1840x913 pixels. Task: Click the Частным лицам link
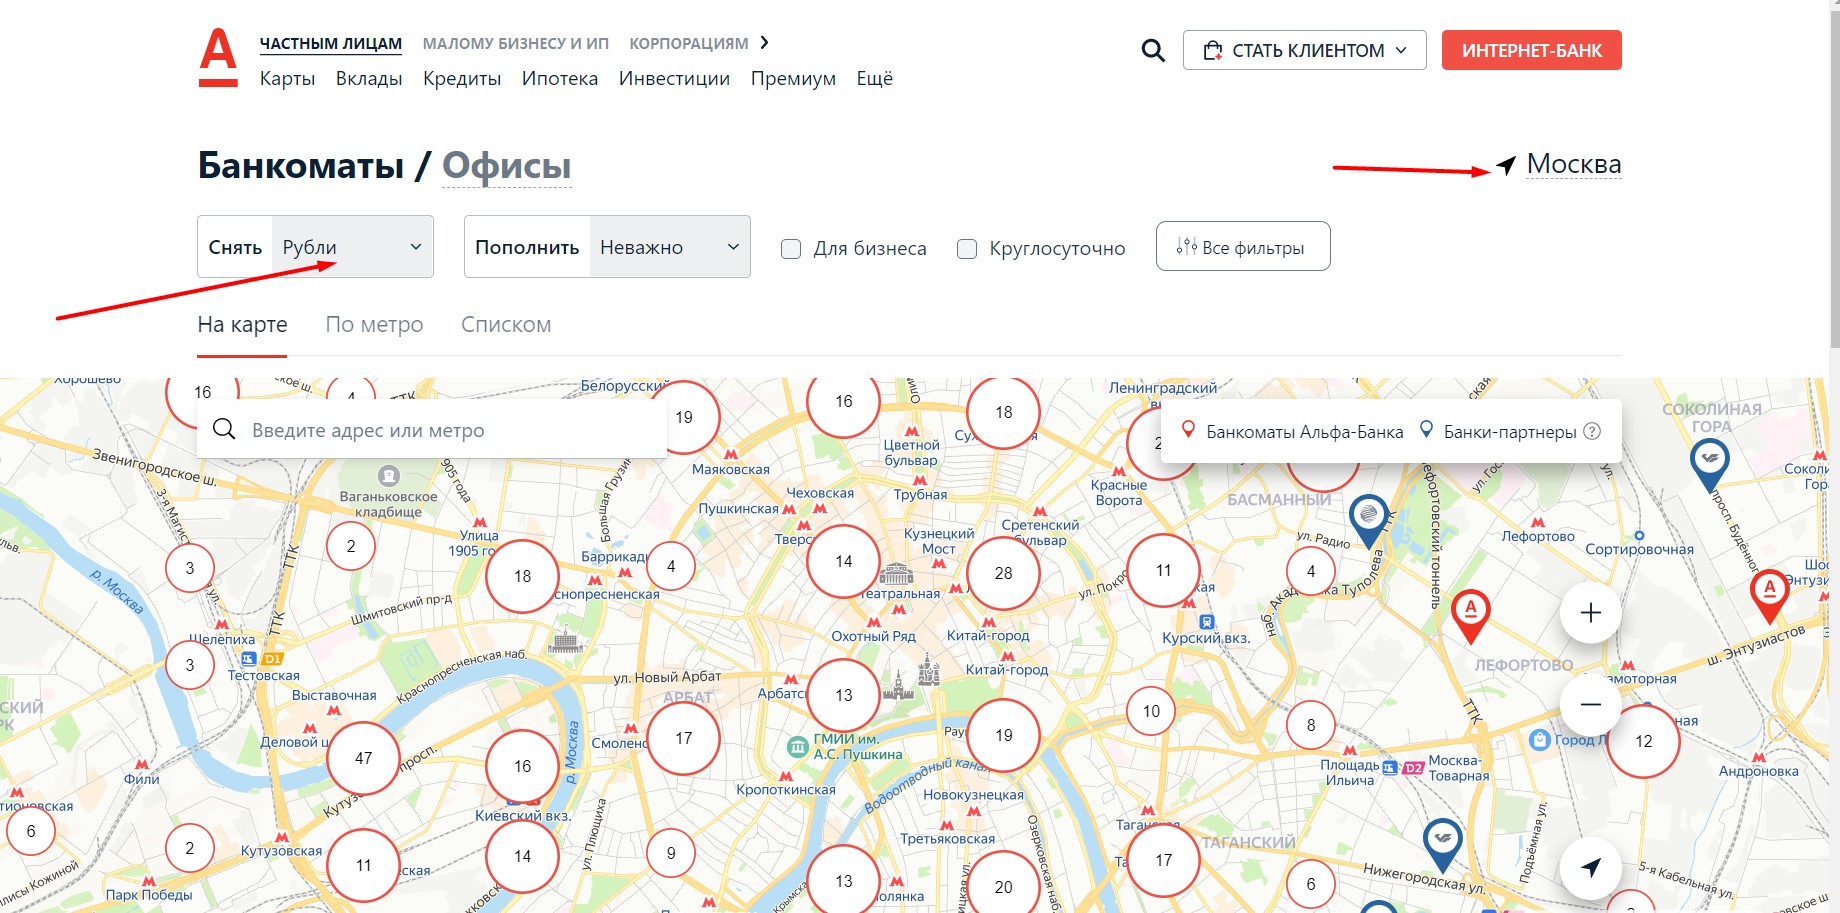tap(331, 43)
